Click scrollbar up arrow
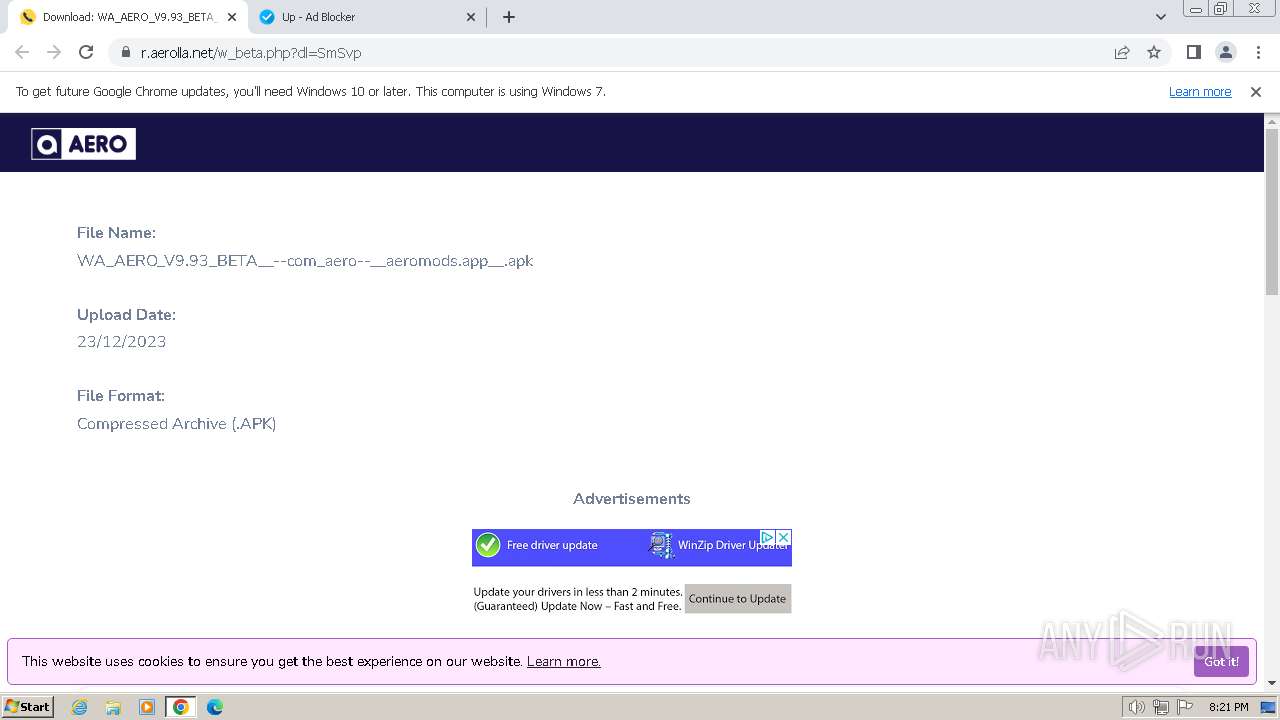Screen dimensions: 1280x720 (1272, 121)
